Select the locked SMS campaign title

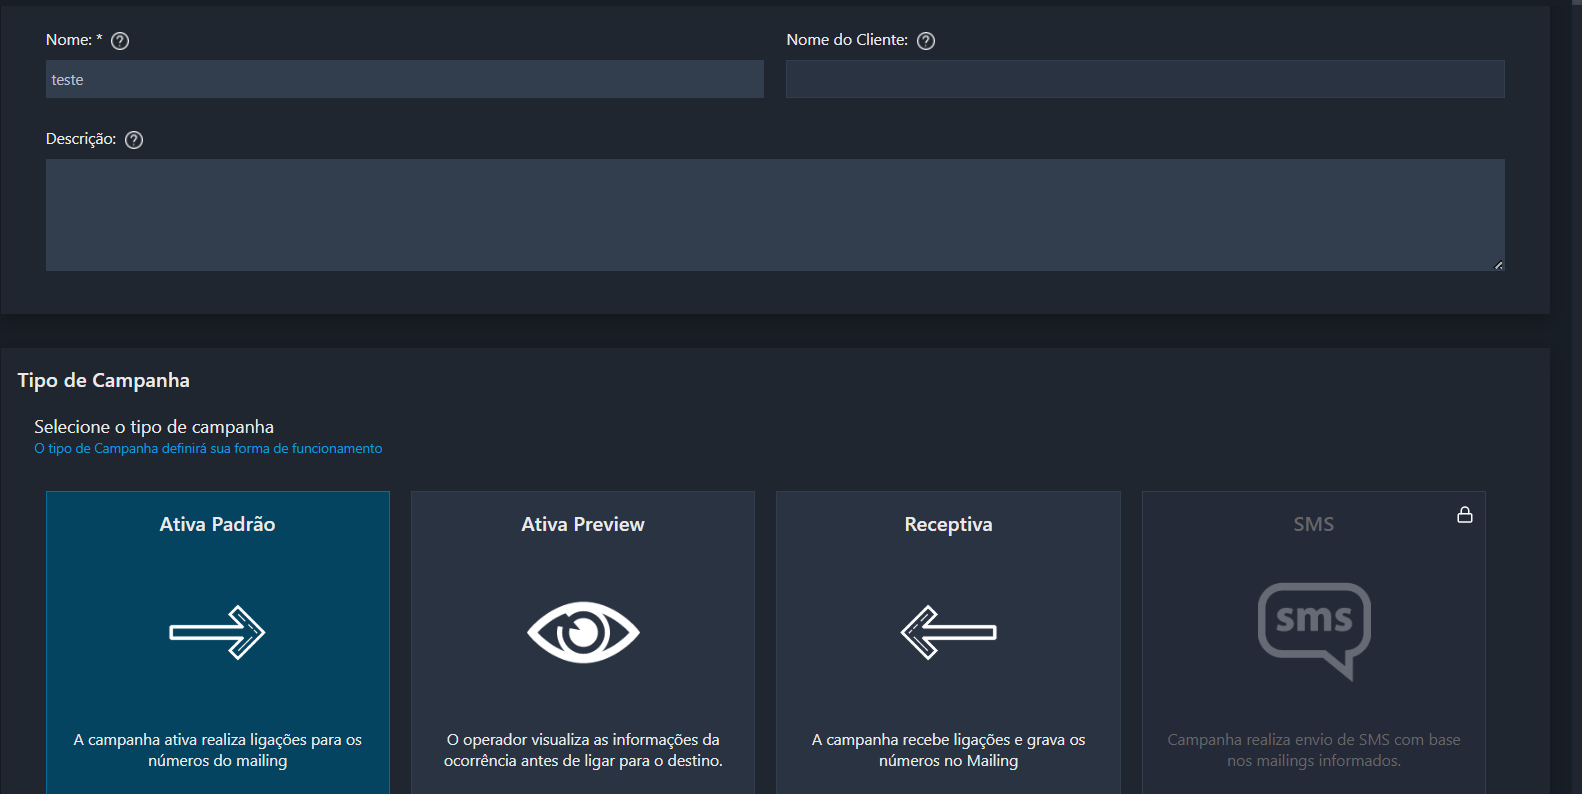pyautogui.click(x=1313, y=524)
